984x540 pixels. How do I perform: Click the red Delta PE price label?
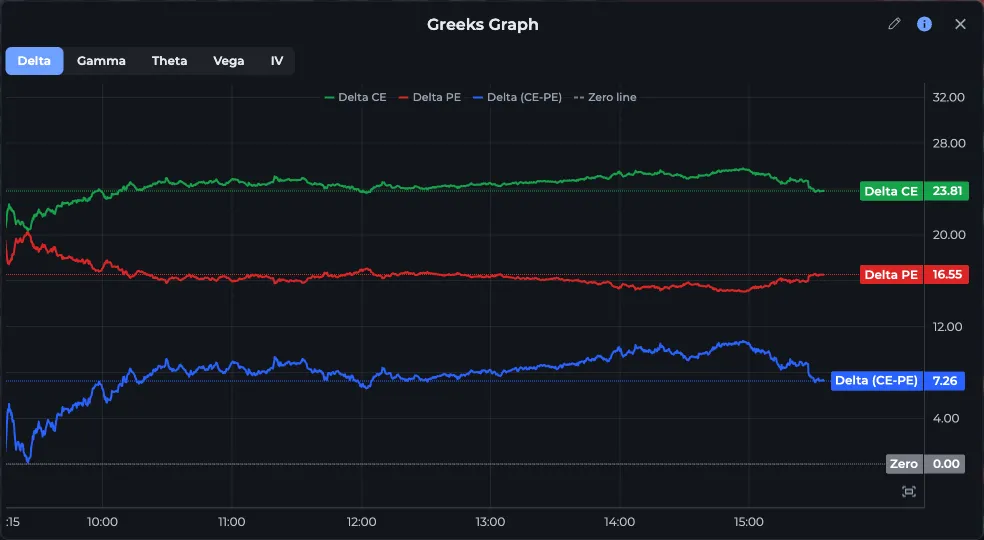click(891, 274)
